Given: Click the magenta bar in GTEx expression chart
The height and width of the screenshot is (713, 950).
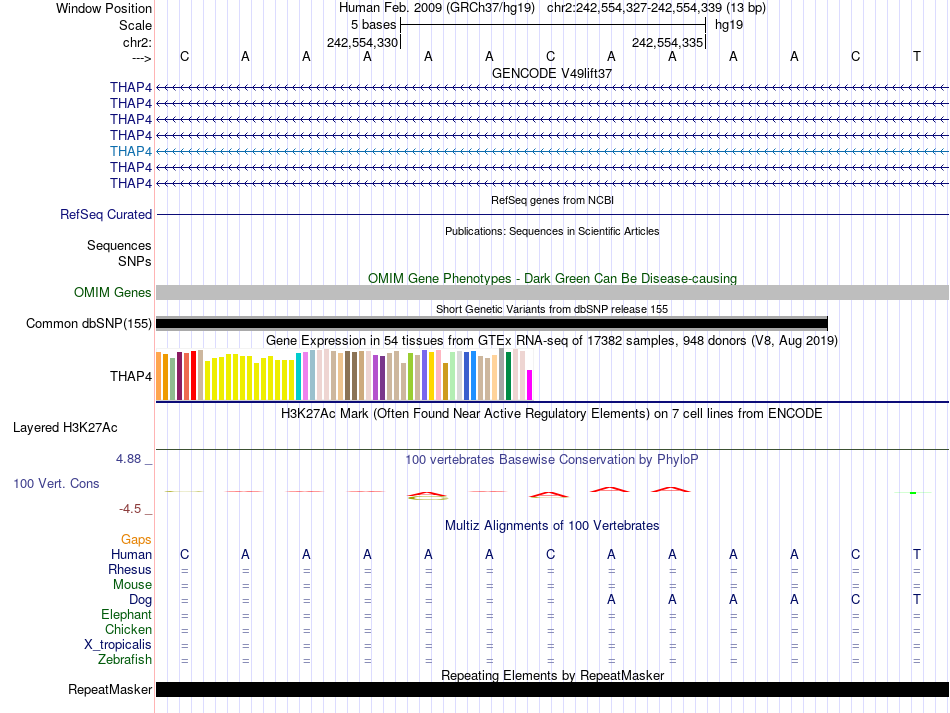Looking at the screenshot, I should pyautogui.click(x=530, y=385).
